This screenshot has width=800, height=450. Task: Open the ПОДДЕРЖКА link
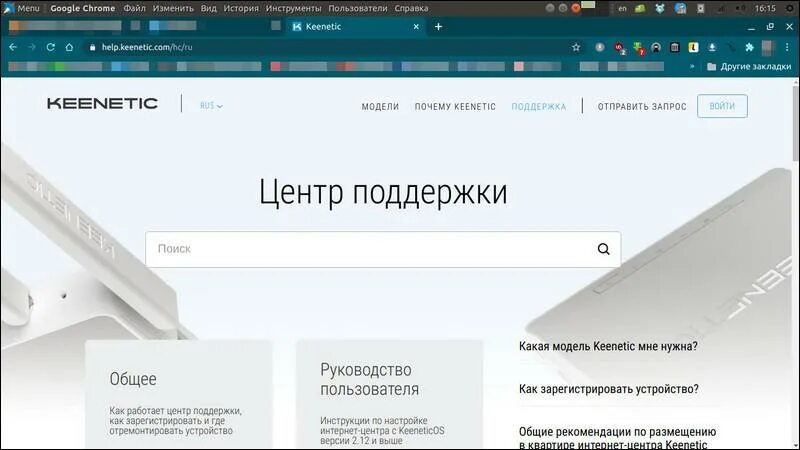539,107
